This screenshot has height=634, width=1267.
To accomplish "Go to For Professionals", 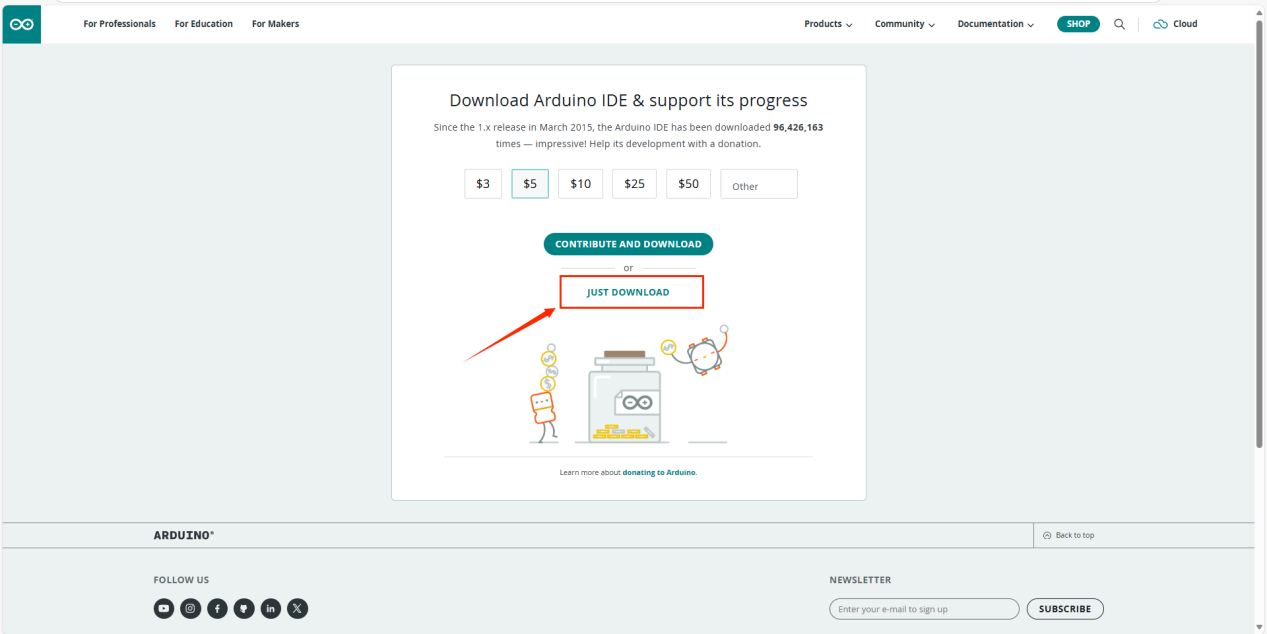I will [120, 24].
